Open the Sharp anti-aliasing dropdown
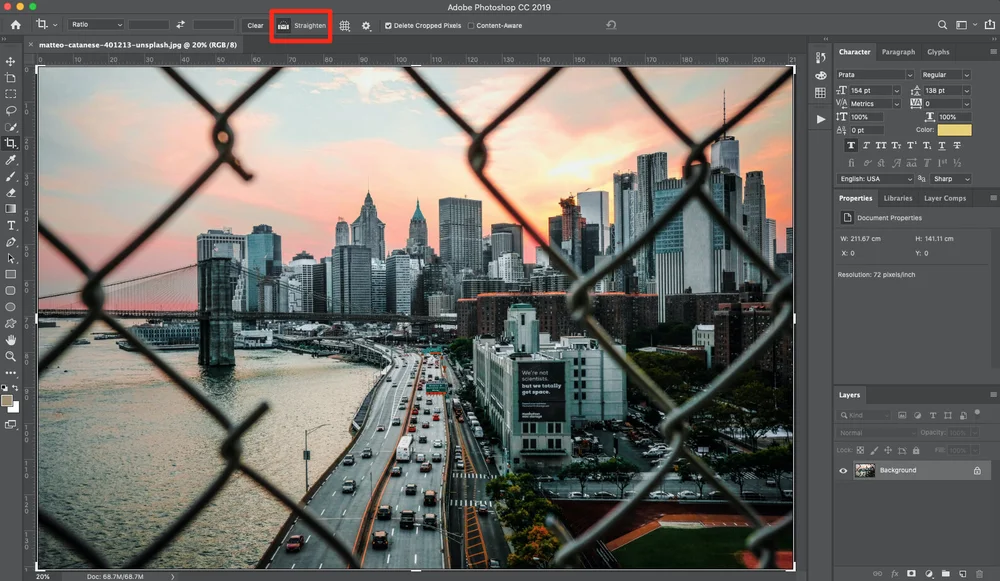Viewport: 1000px width, 581px height. pos(951,179)
